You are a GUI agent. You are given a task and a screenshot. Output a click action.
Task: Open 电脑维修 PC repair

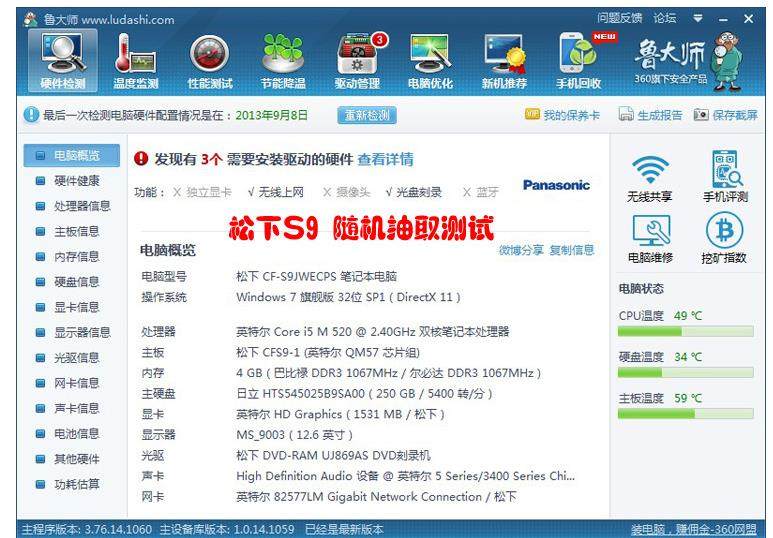(x=651, y=239)
